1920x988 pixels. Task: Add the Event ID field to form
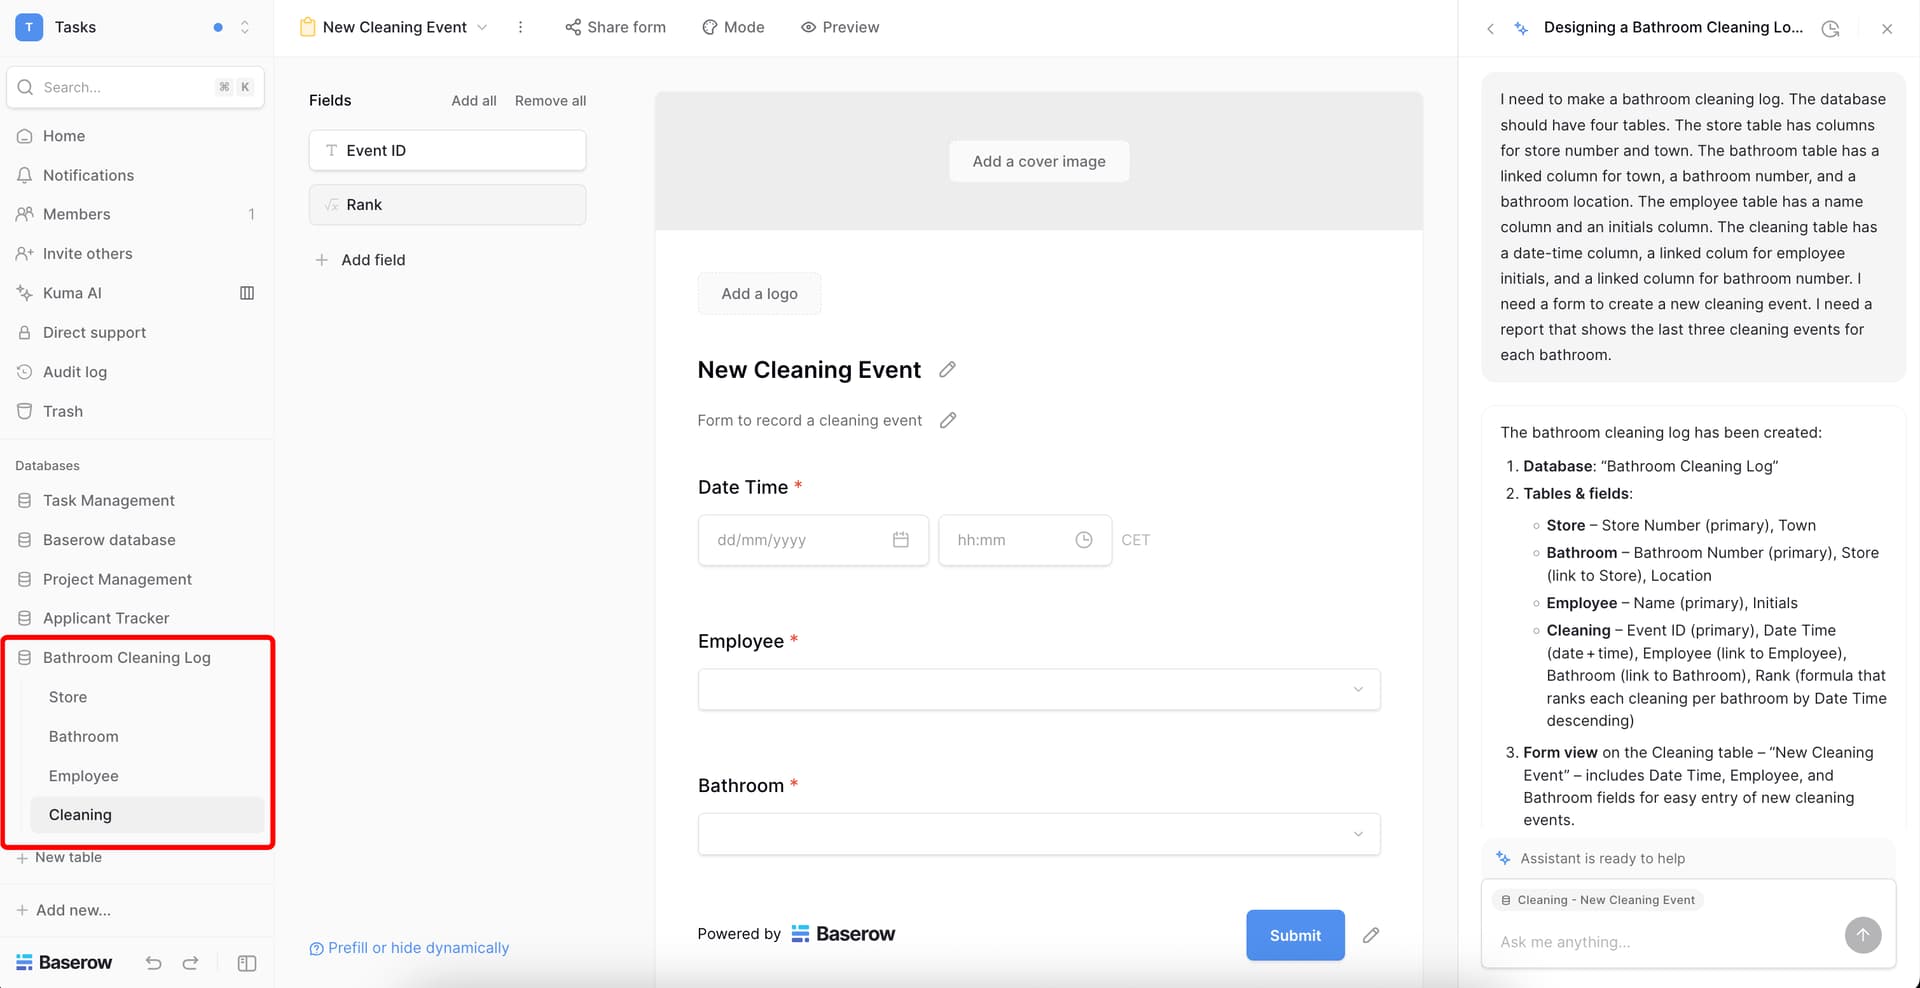coord(447,151)
